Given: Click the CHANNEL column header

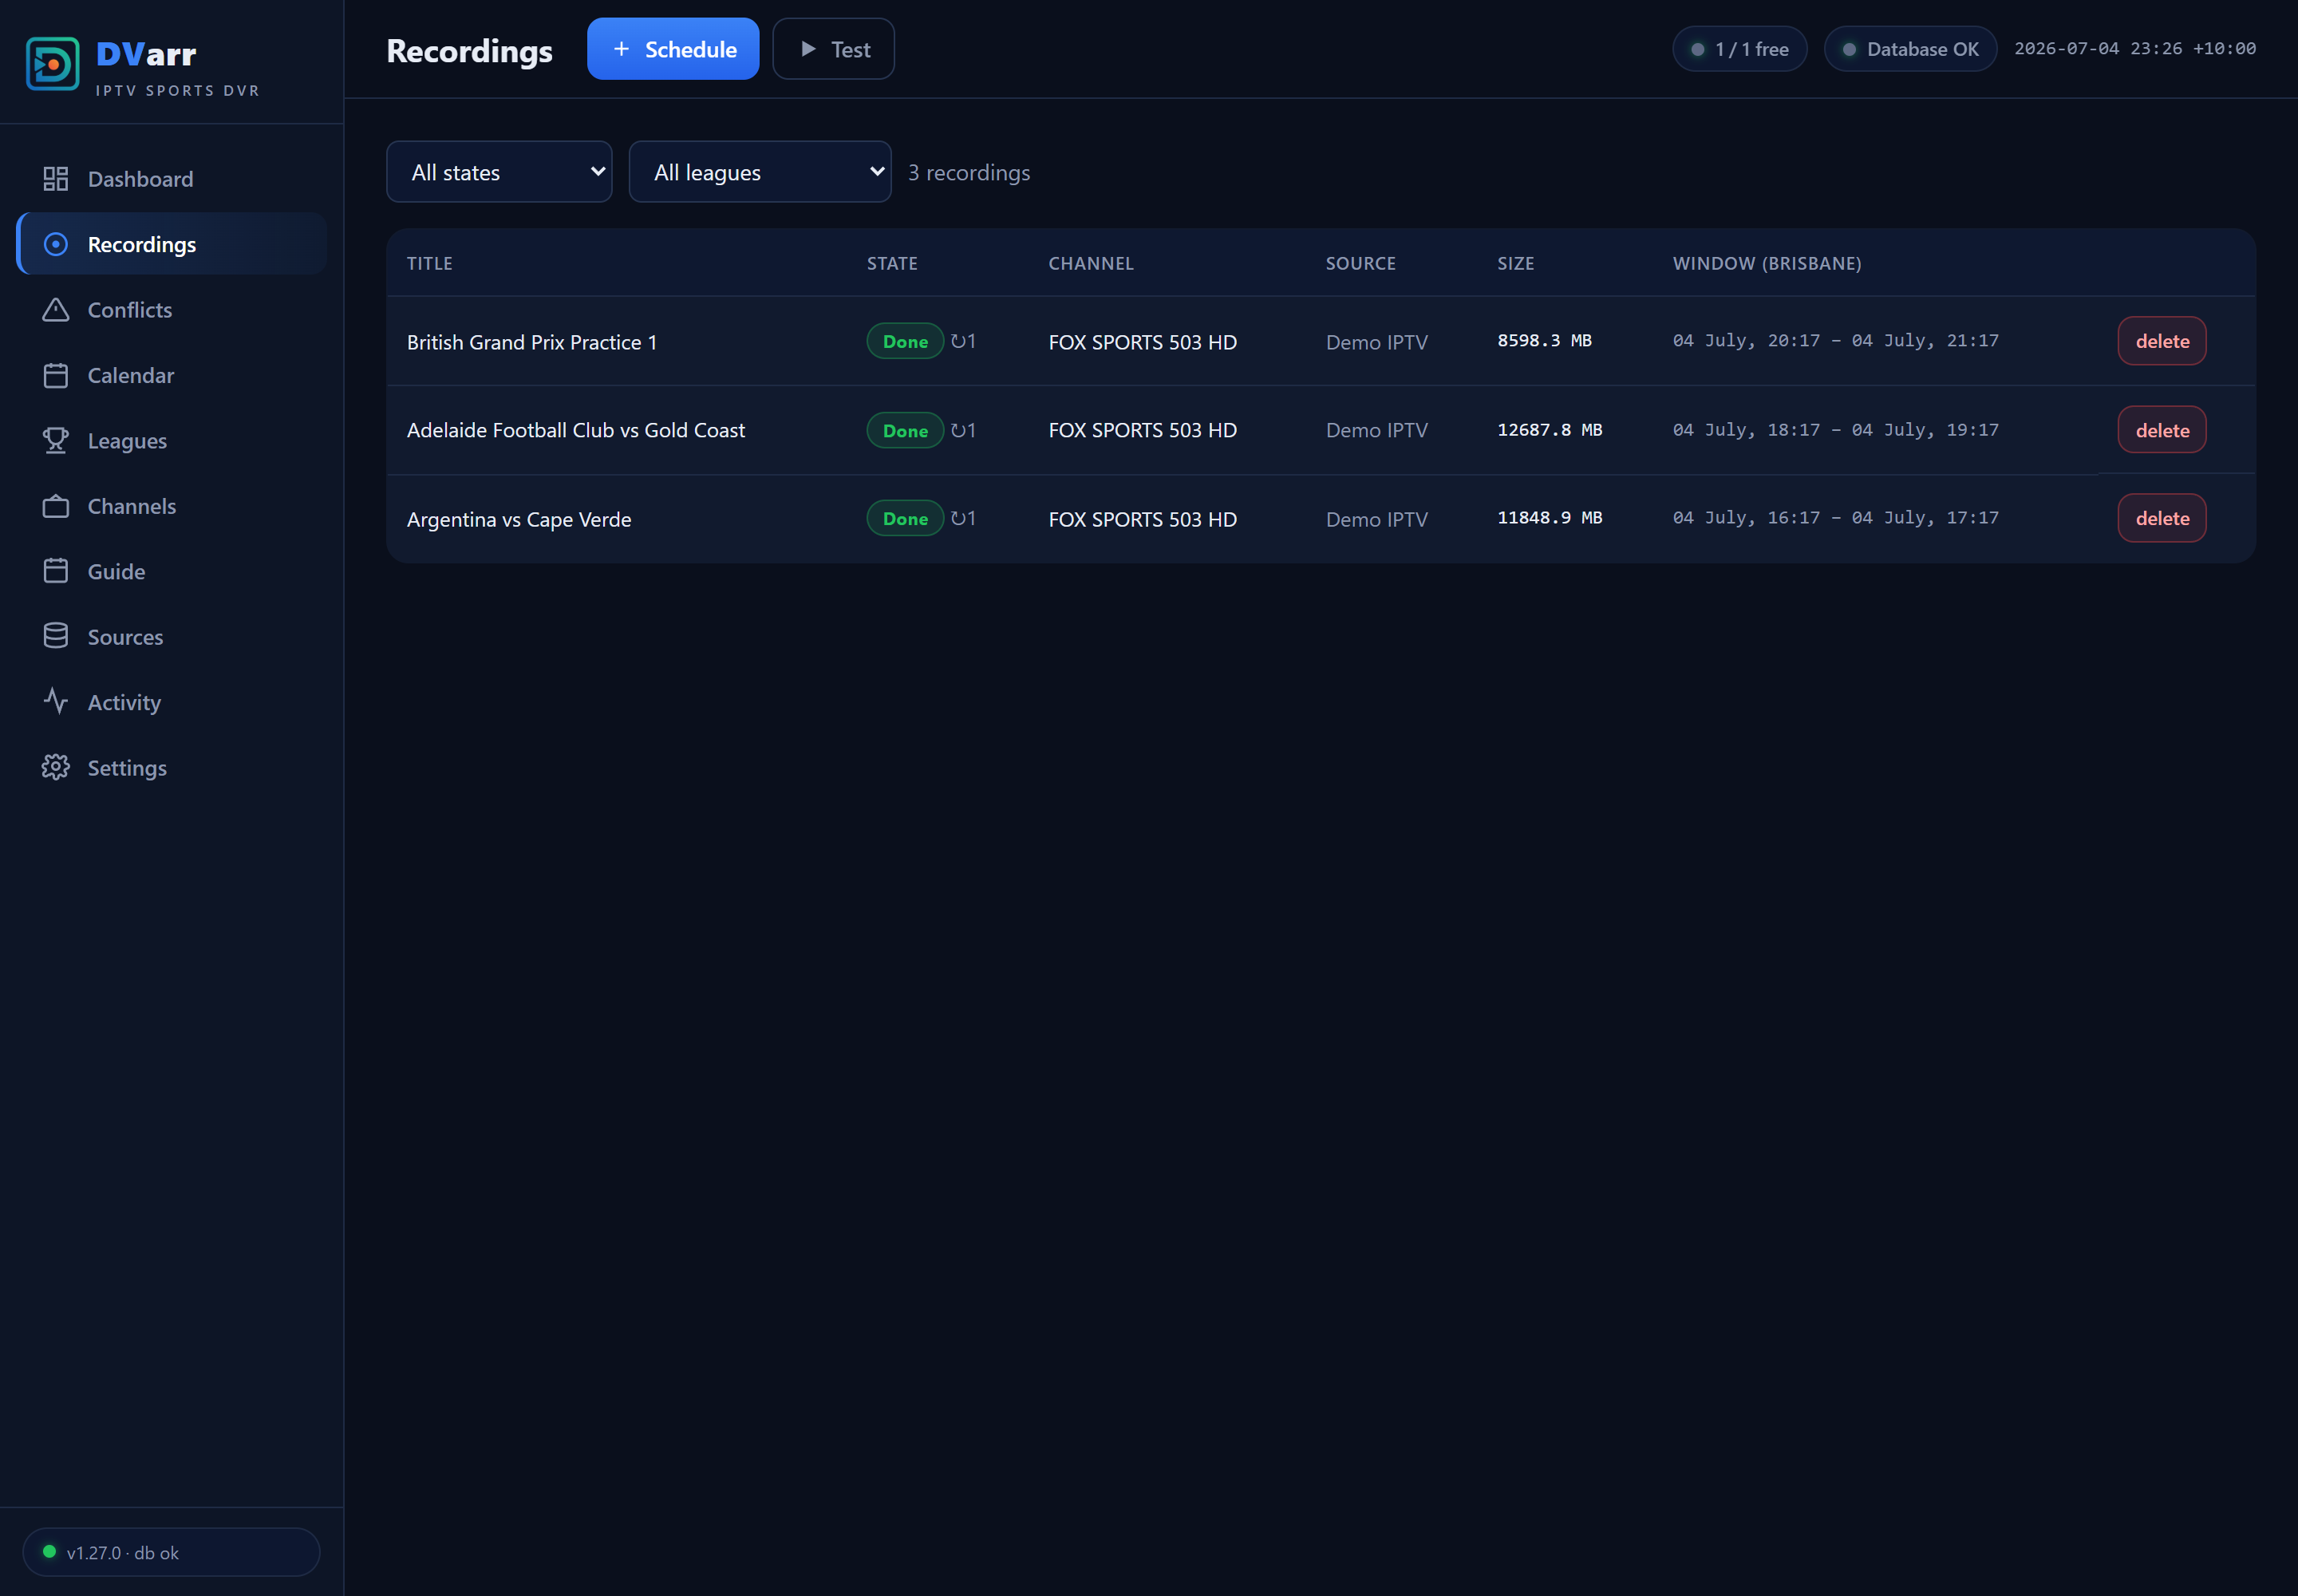Looking at the screenshot, I should (1091, 263).
